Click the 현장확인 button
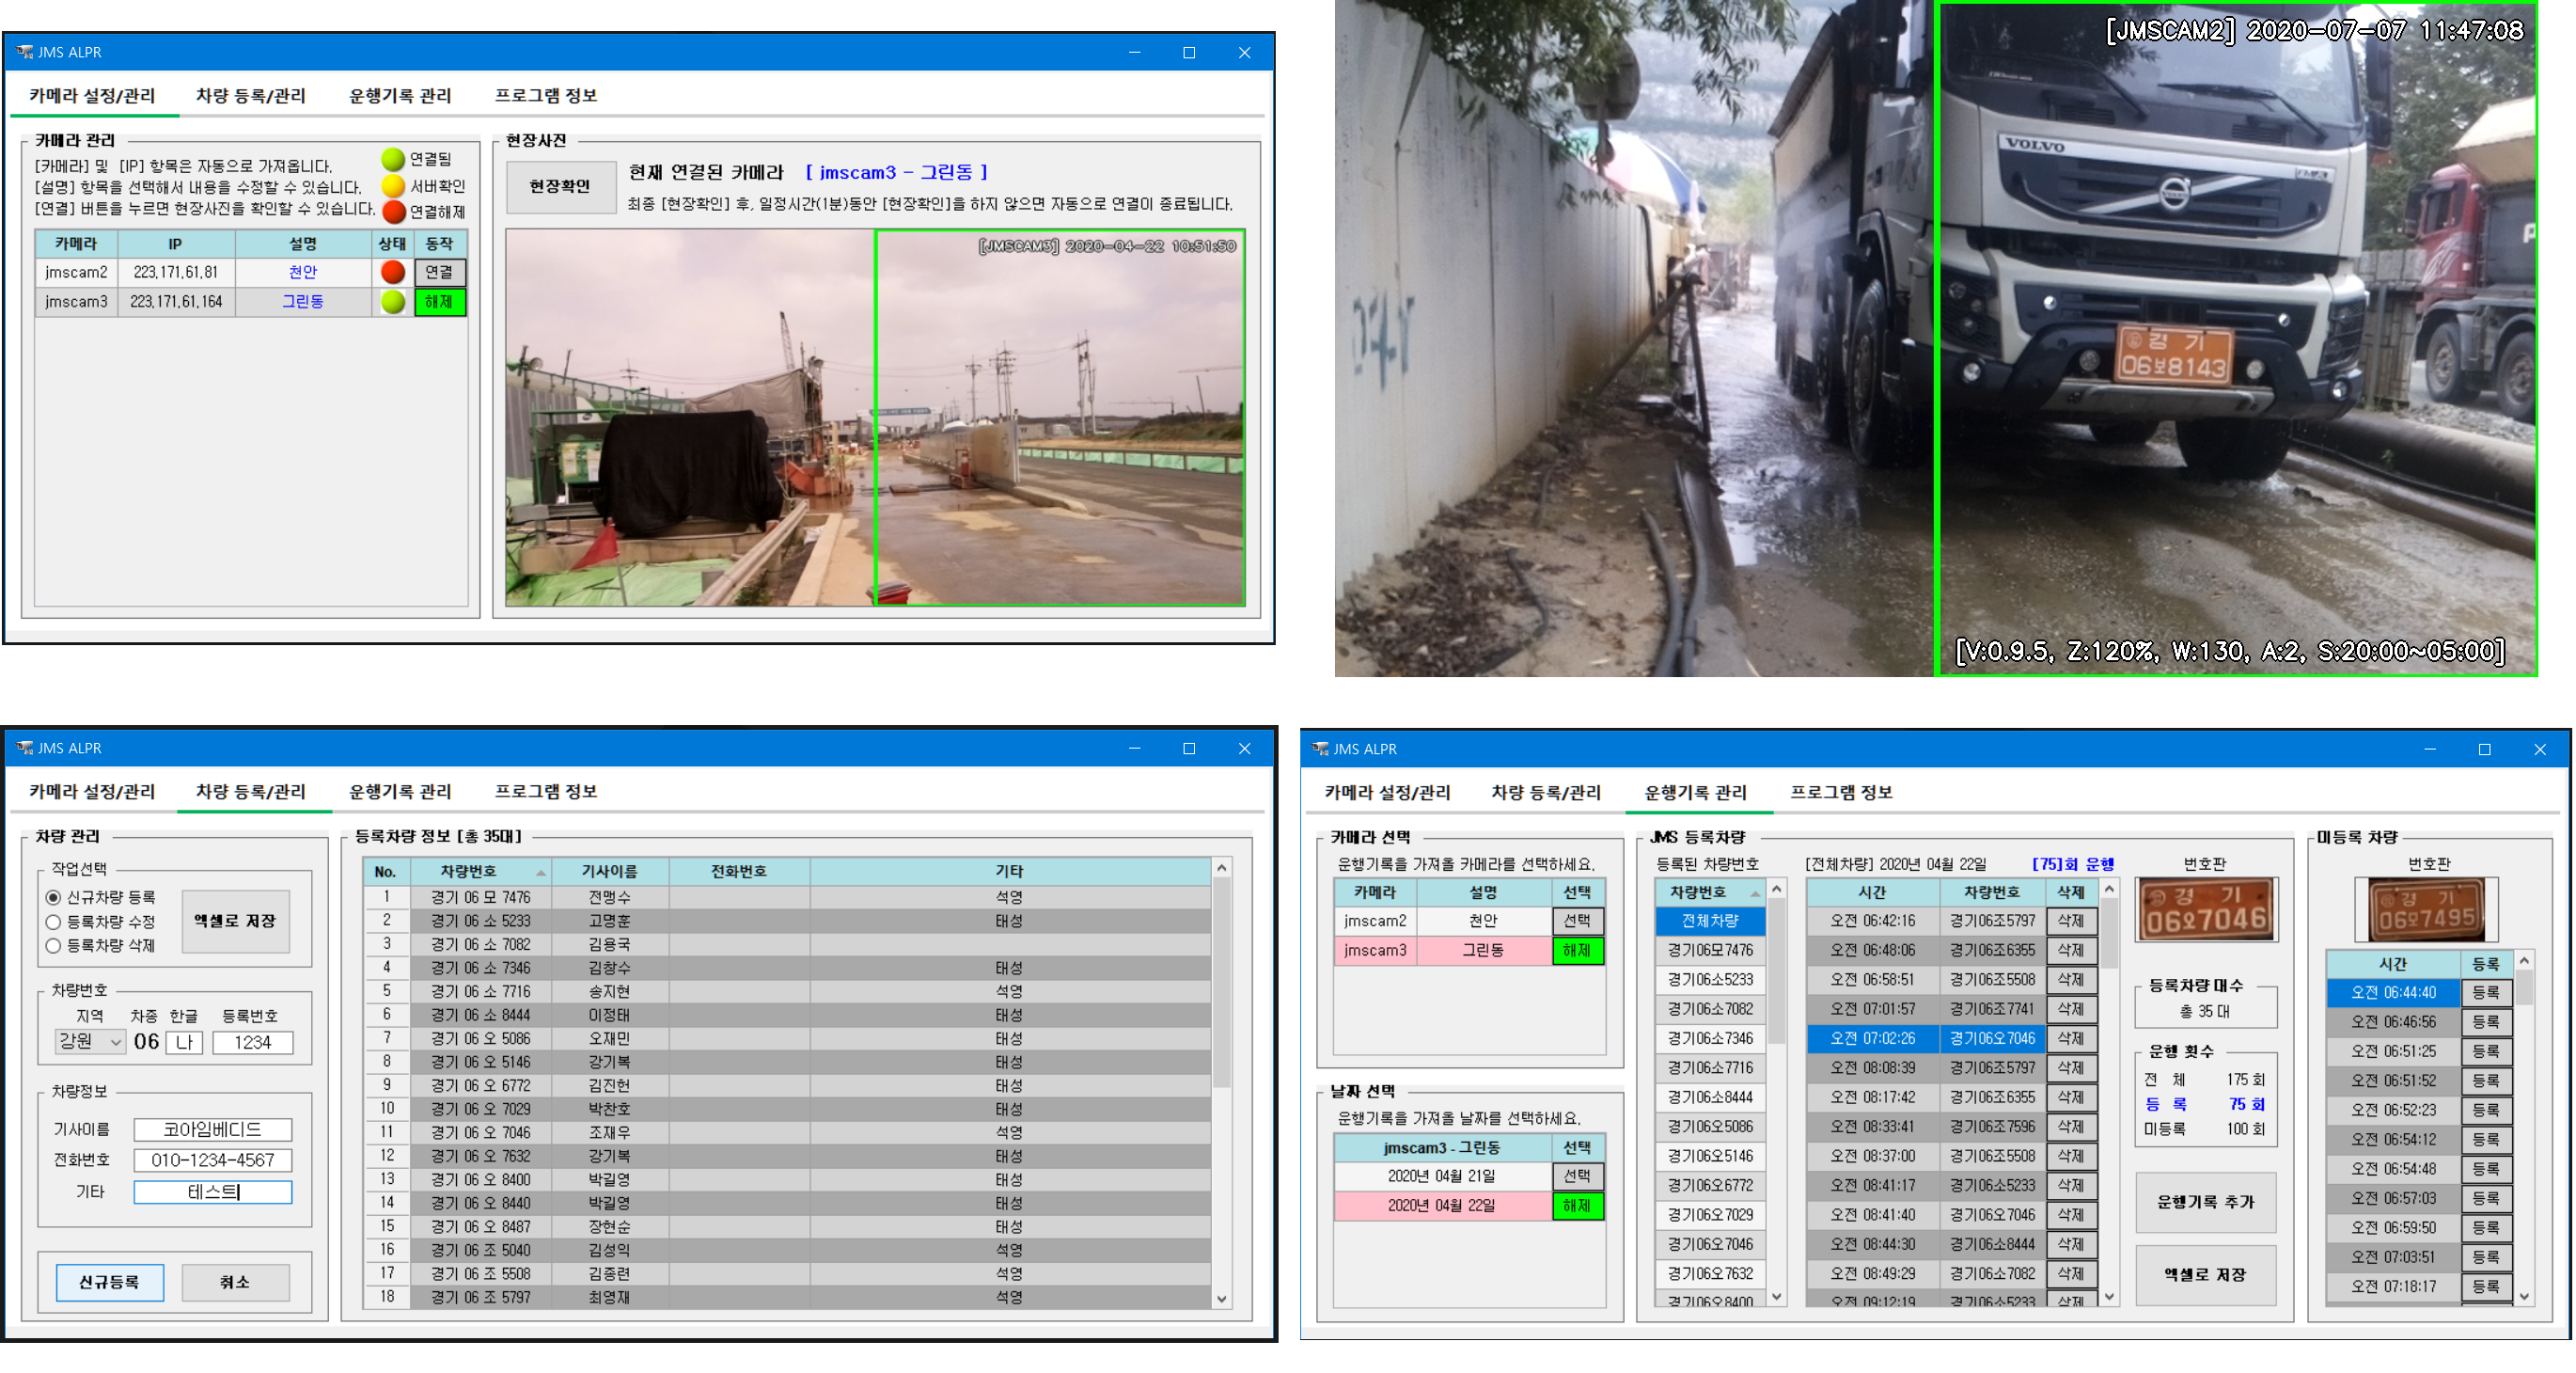The height and width of the screenshot is (1373, 2576). pos(560,187)
